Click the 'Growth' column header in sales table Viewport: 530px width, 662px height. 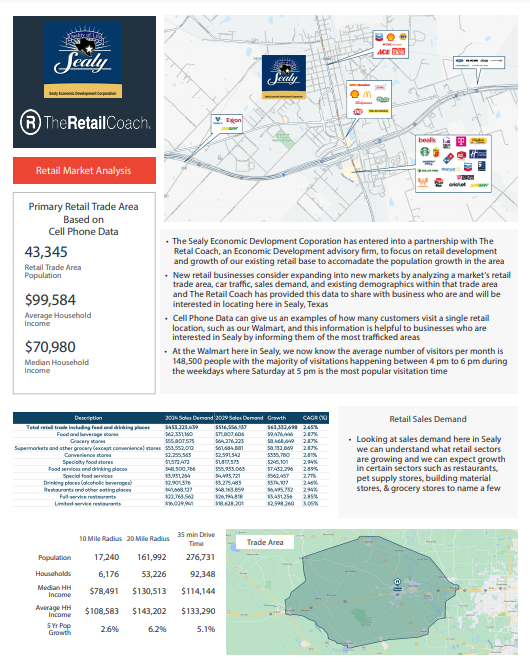[x=277, y=418]
